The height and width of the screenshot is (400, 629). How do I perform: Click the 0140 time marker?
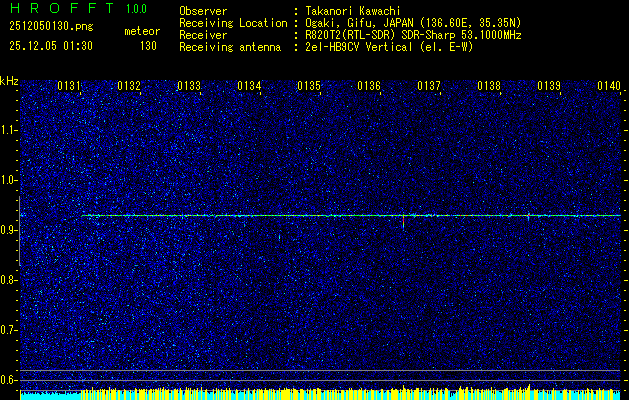click(609, 86)
